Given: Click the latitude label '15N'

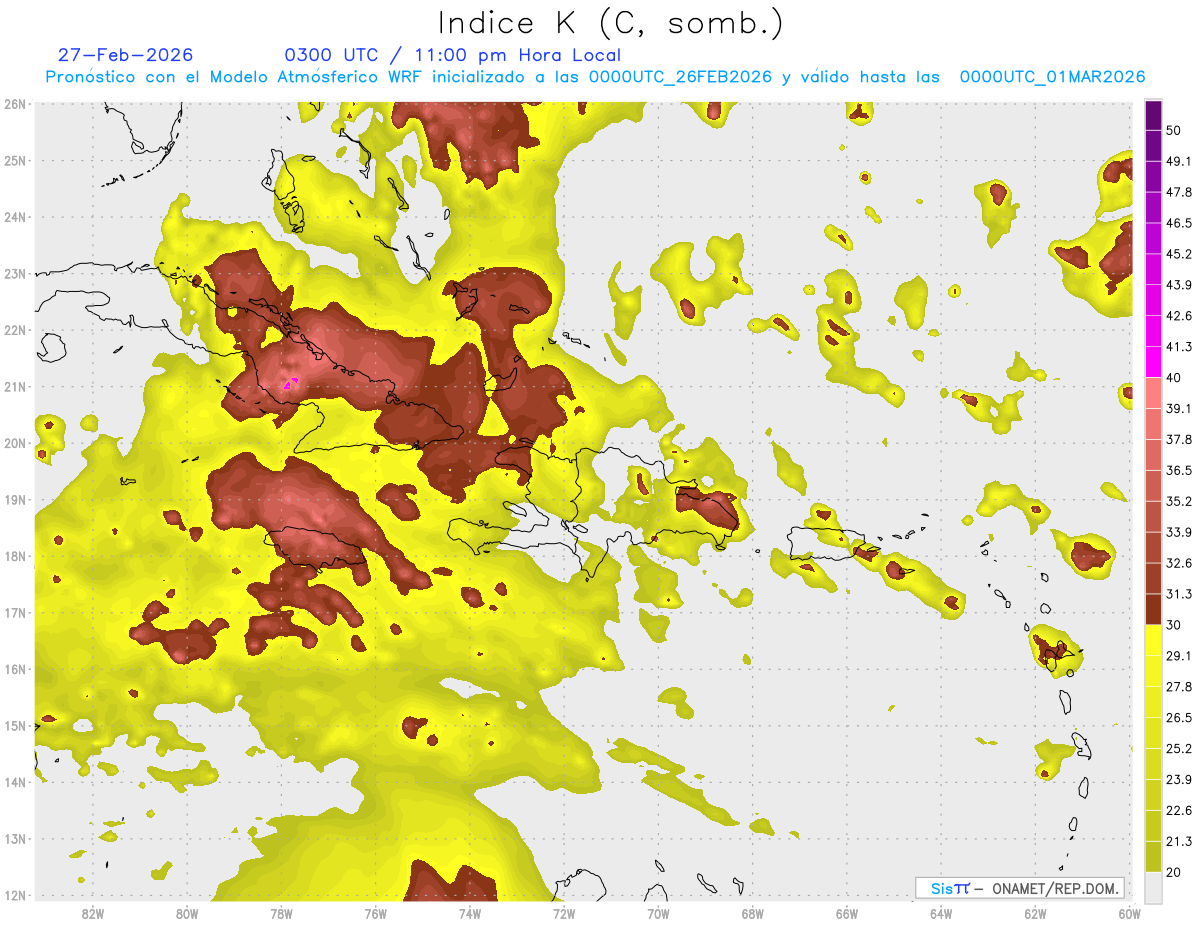Looking at the screenshot, I should pos(15,726).
